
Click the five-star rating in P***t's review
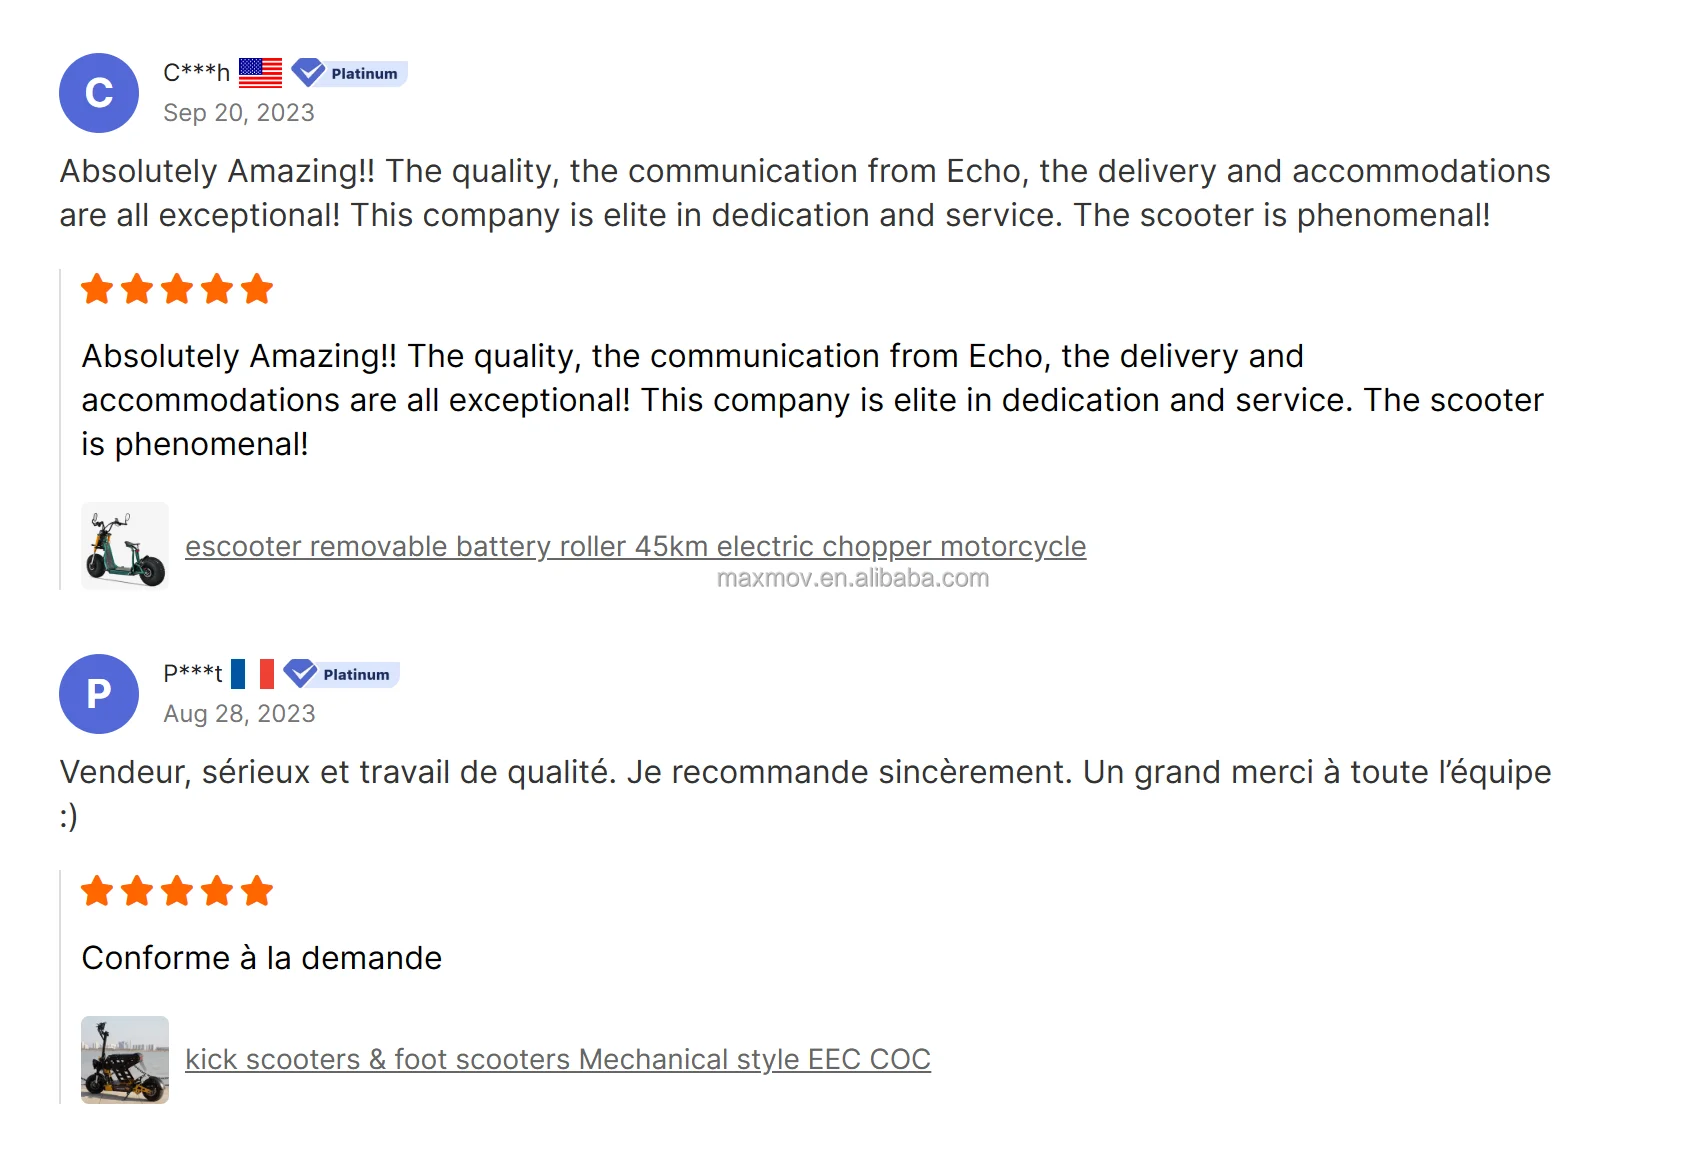click(x=177, y=890)
